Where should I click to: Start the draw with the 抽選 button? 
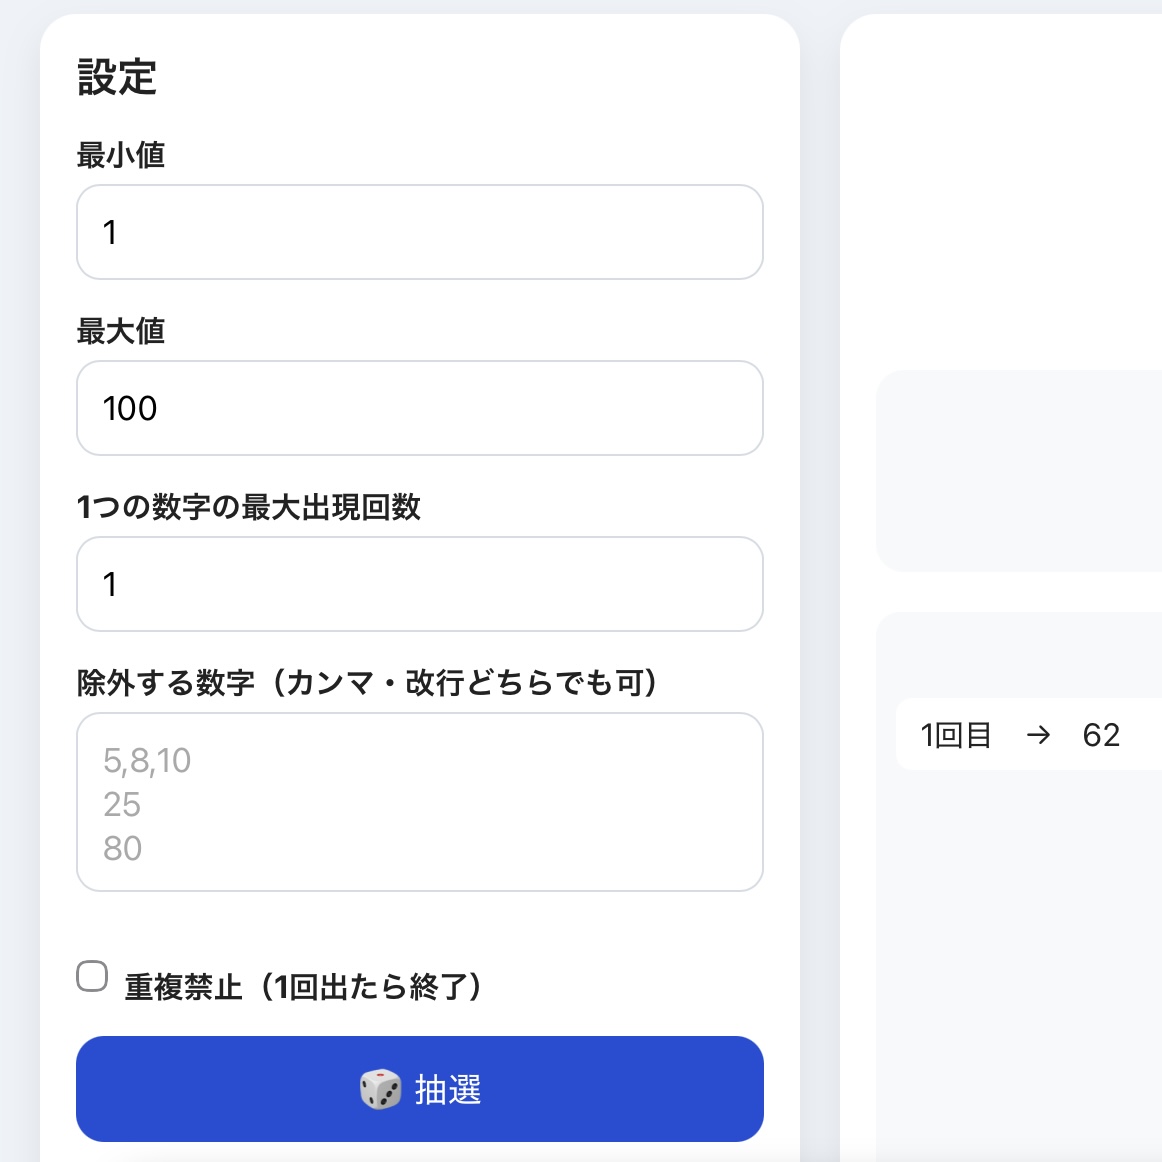(x=419, y=1089)
